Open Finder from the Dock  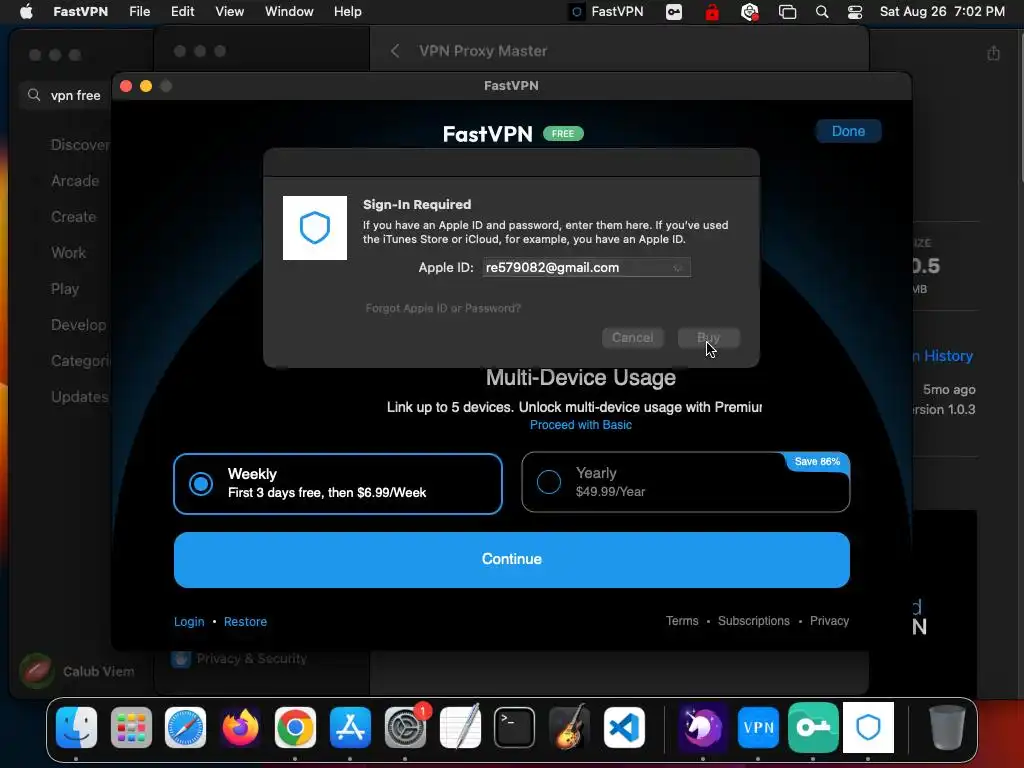(x=76, y=728)
